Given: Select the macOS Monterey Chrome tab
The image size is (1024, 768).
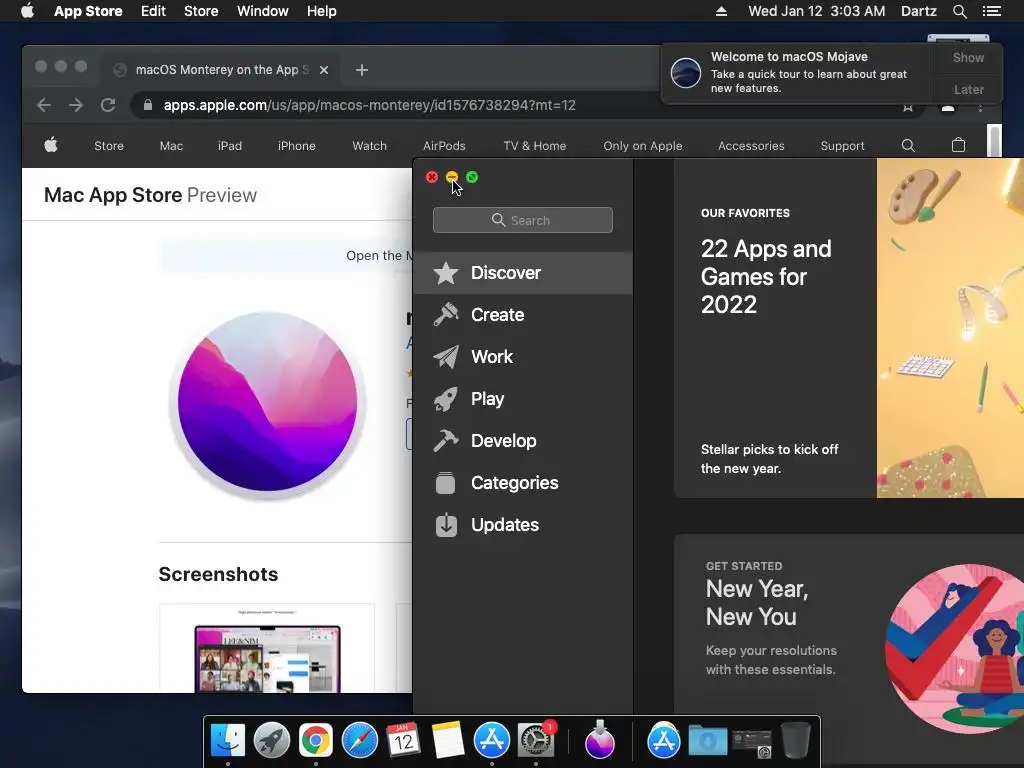Looking at the screenshot, I should [x=222, y=70].
